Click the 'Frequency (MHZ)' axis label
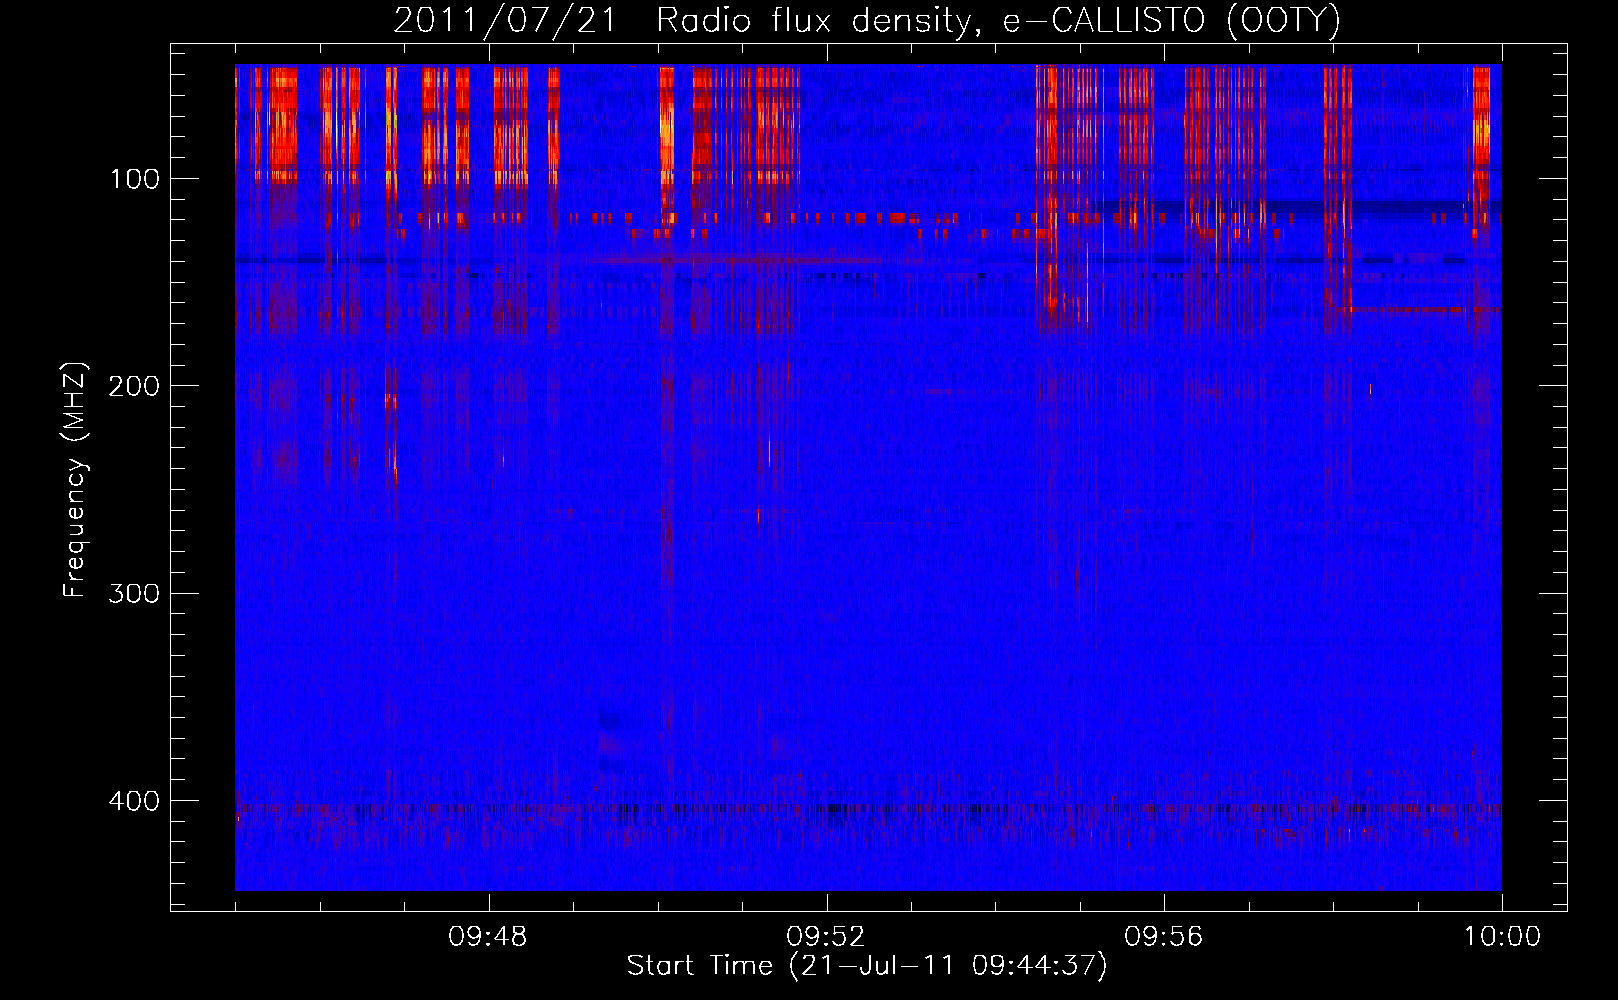The width and height of the screenshot is (1618, 1000). coord(75,480)
